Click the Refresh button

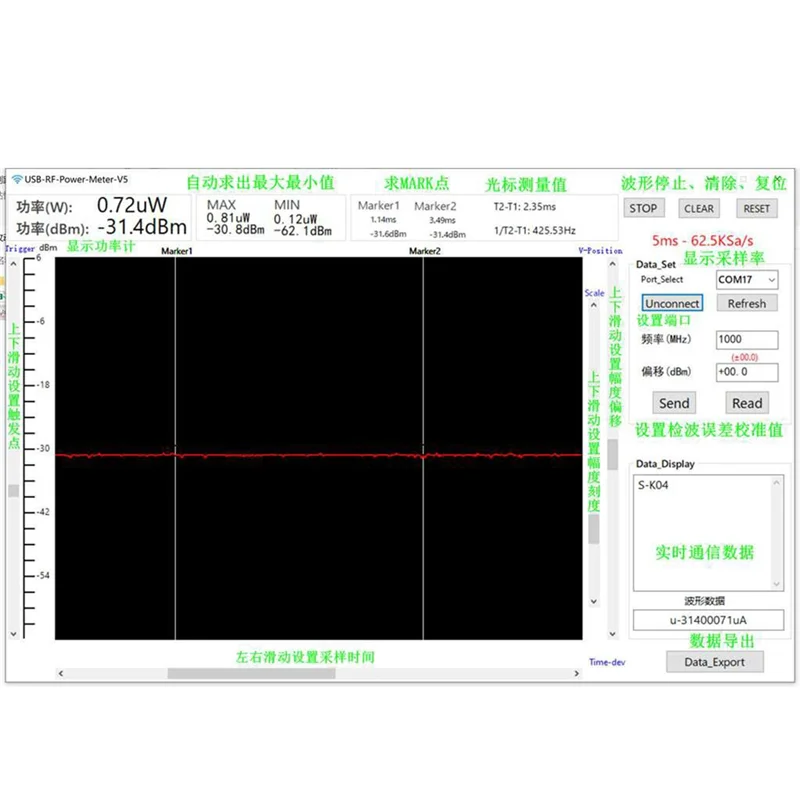(x=747, y=303)
